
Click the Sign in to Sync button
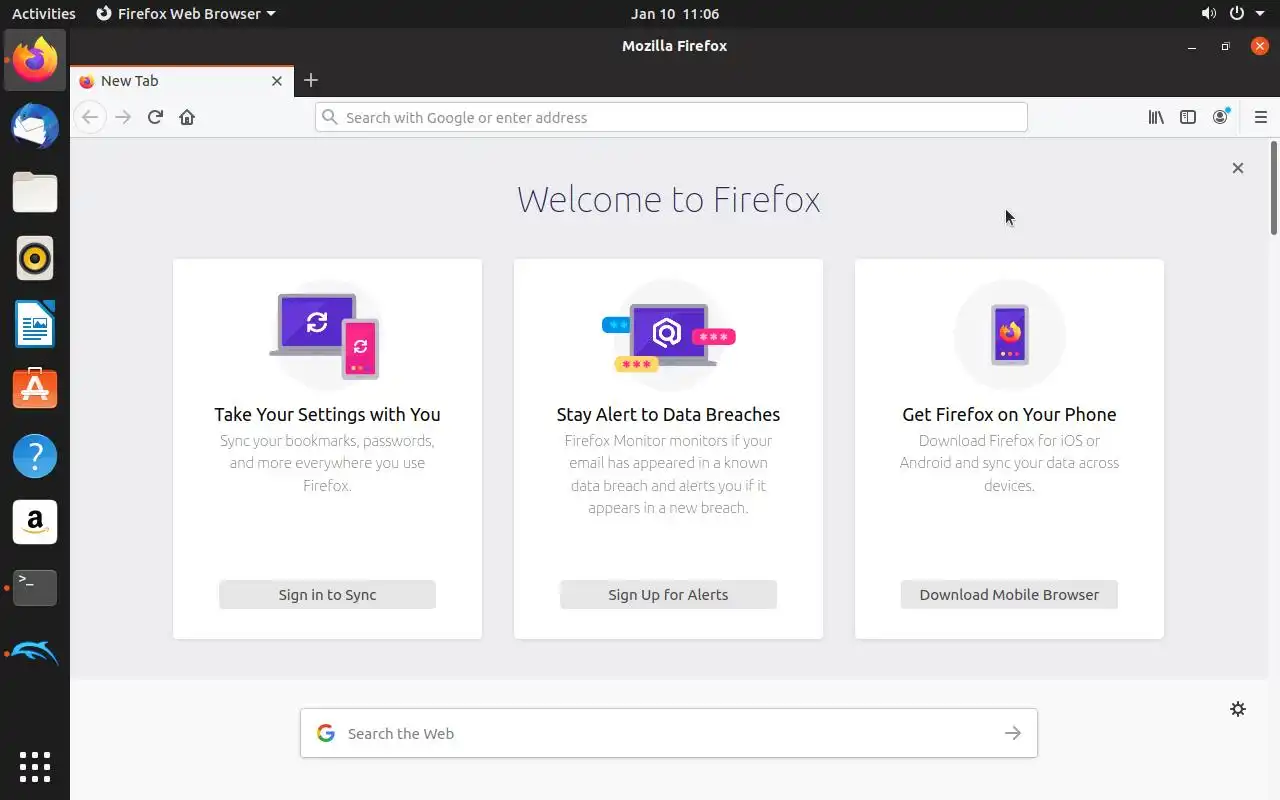point(327,594)
